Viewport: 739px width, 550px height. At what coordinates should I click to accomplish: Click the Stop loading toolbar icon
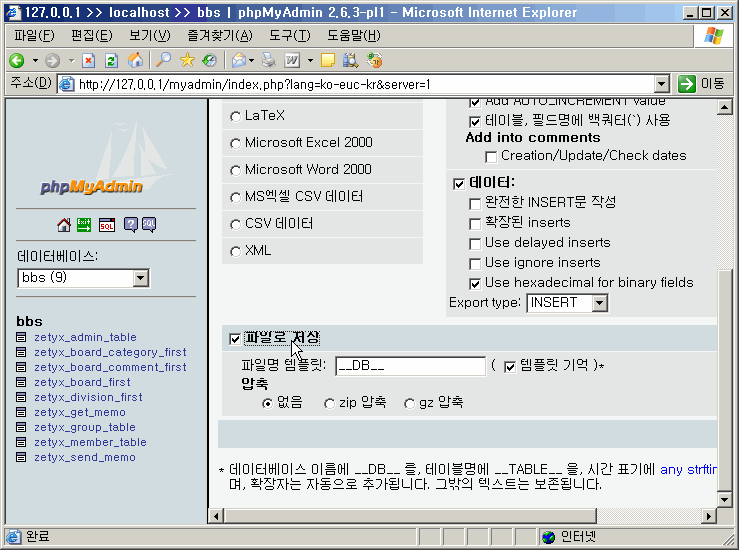(x=89, y=60)
